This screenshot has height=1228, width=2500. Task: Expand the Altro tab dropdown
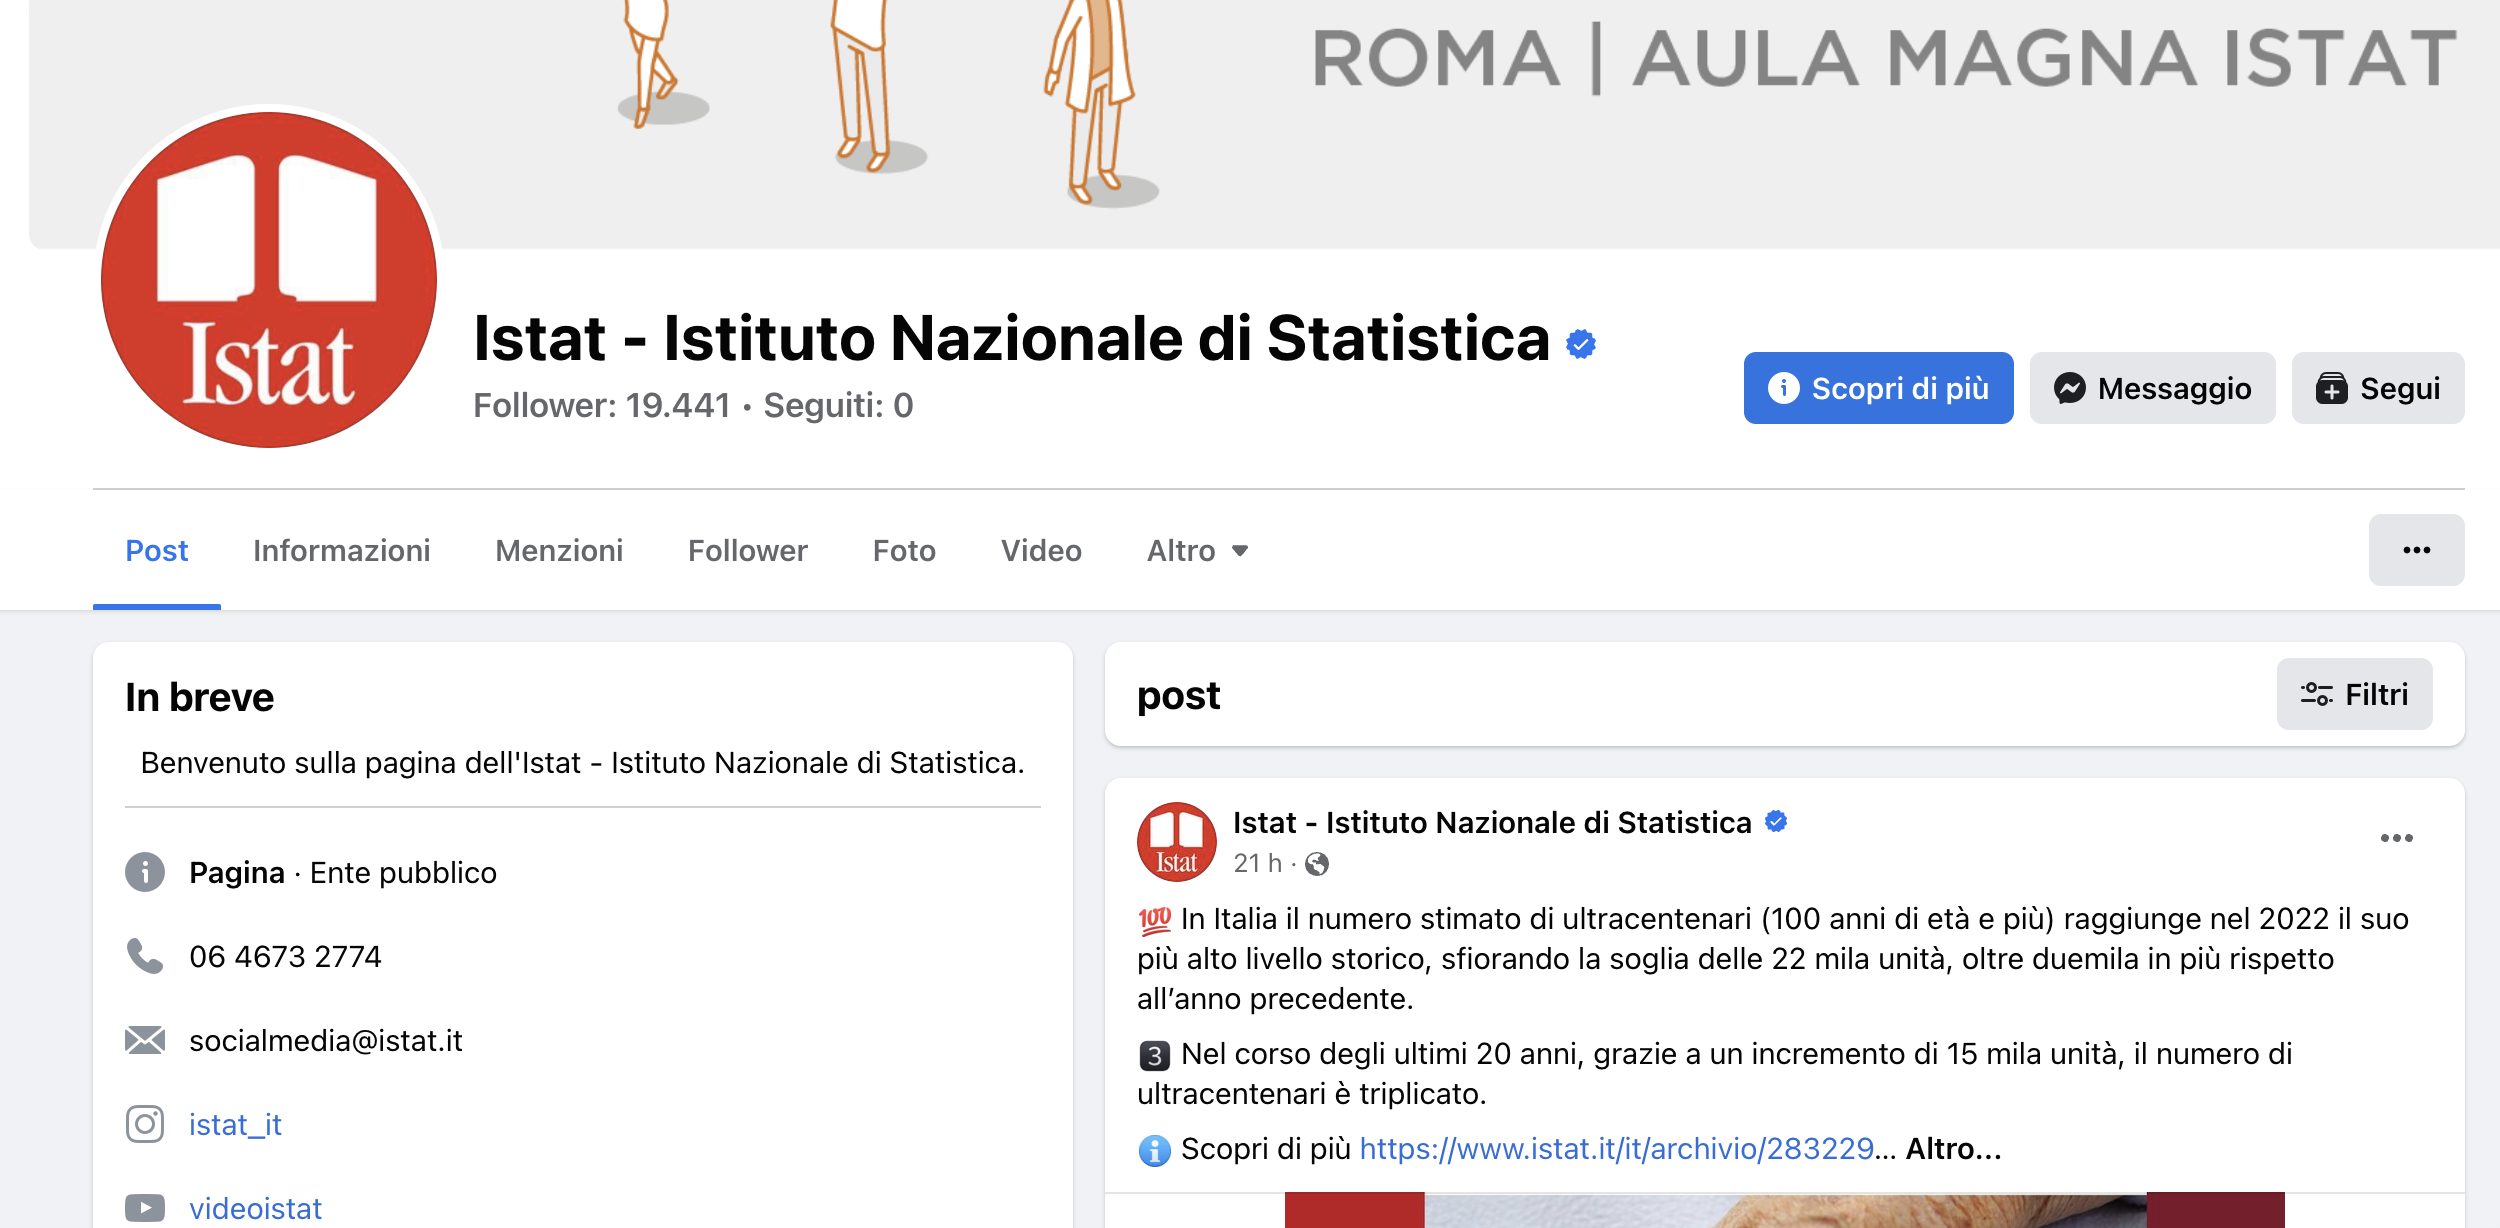coord(1197,551)
